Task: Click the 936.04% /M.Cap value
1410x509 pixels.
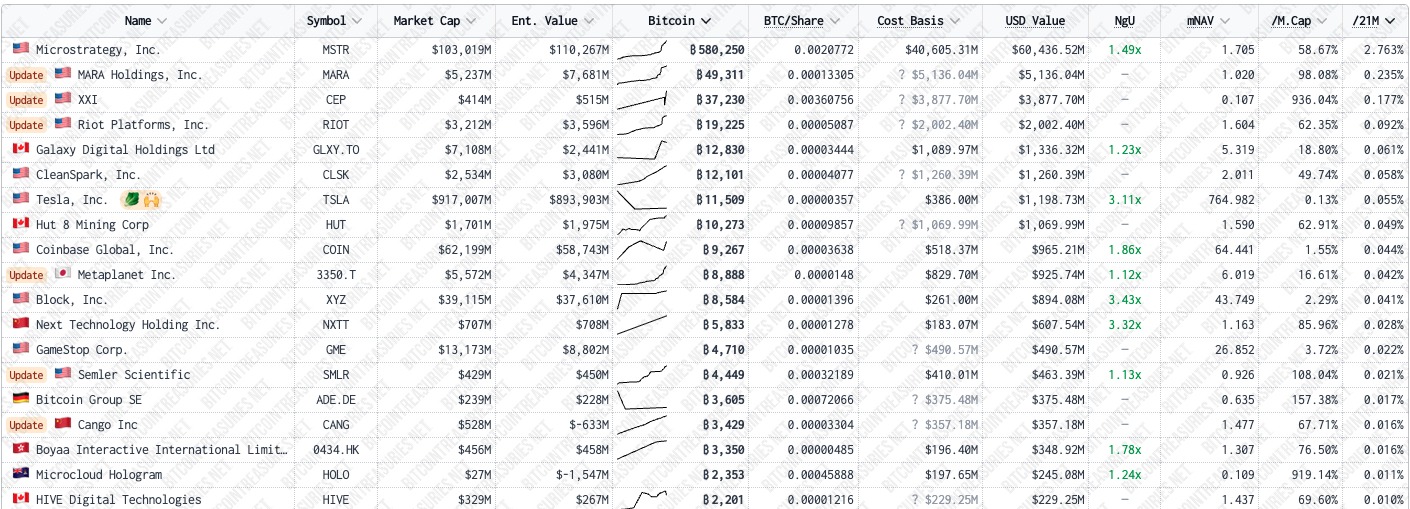Action: coord(1314,99)
